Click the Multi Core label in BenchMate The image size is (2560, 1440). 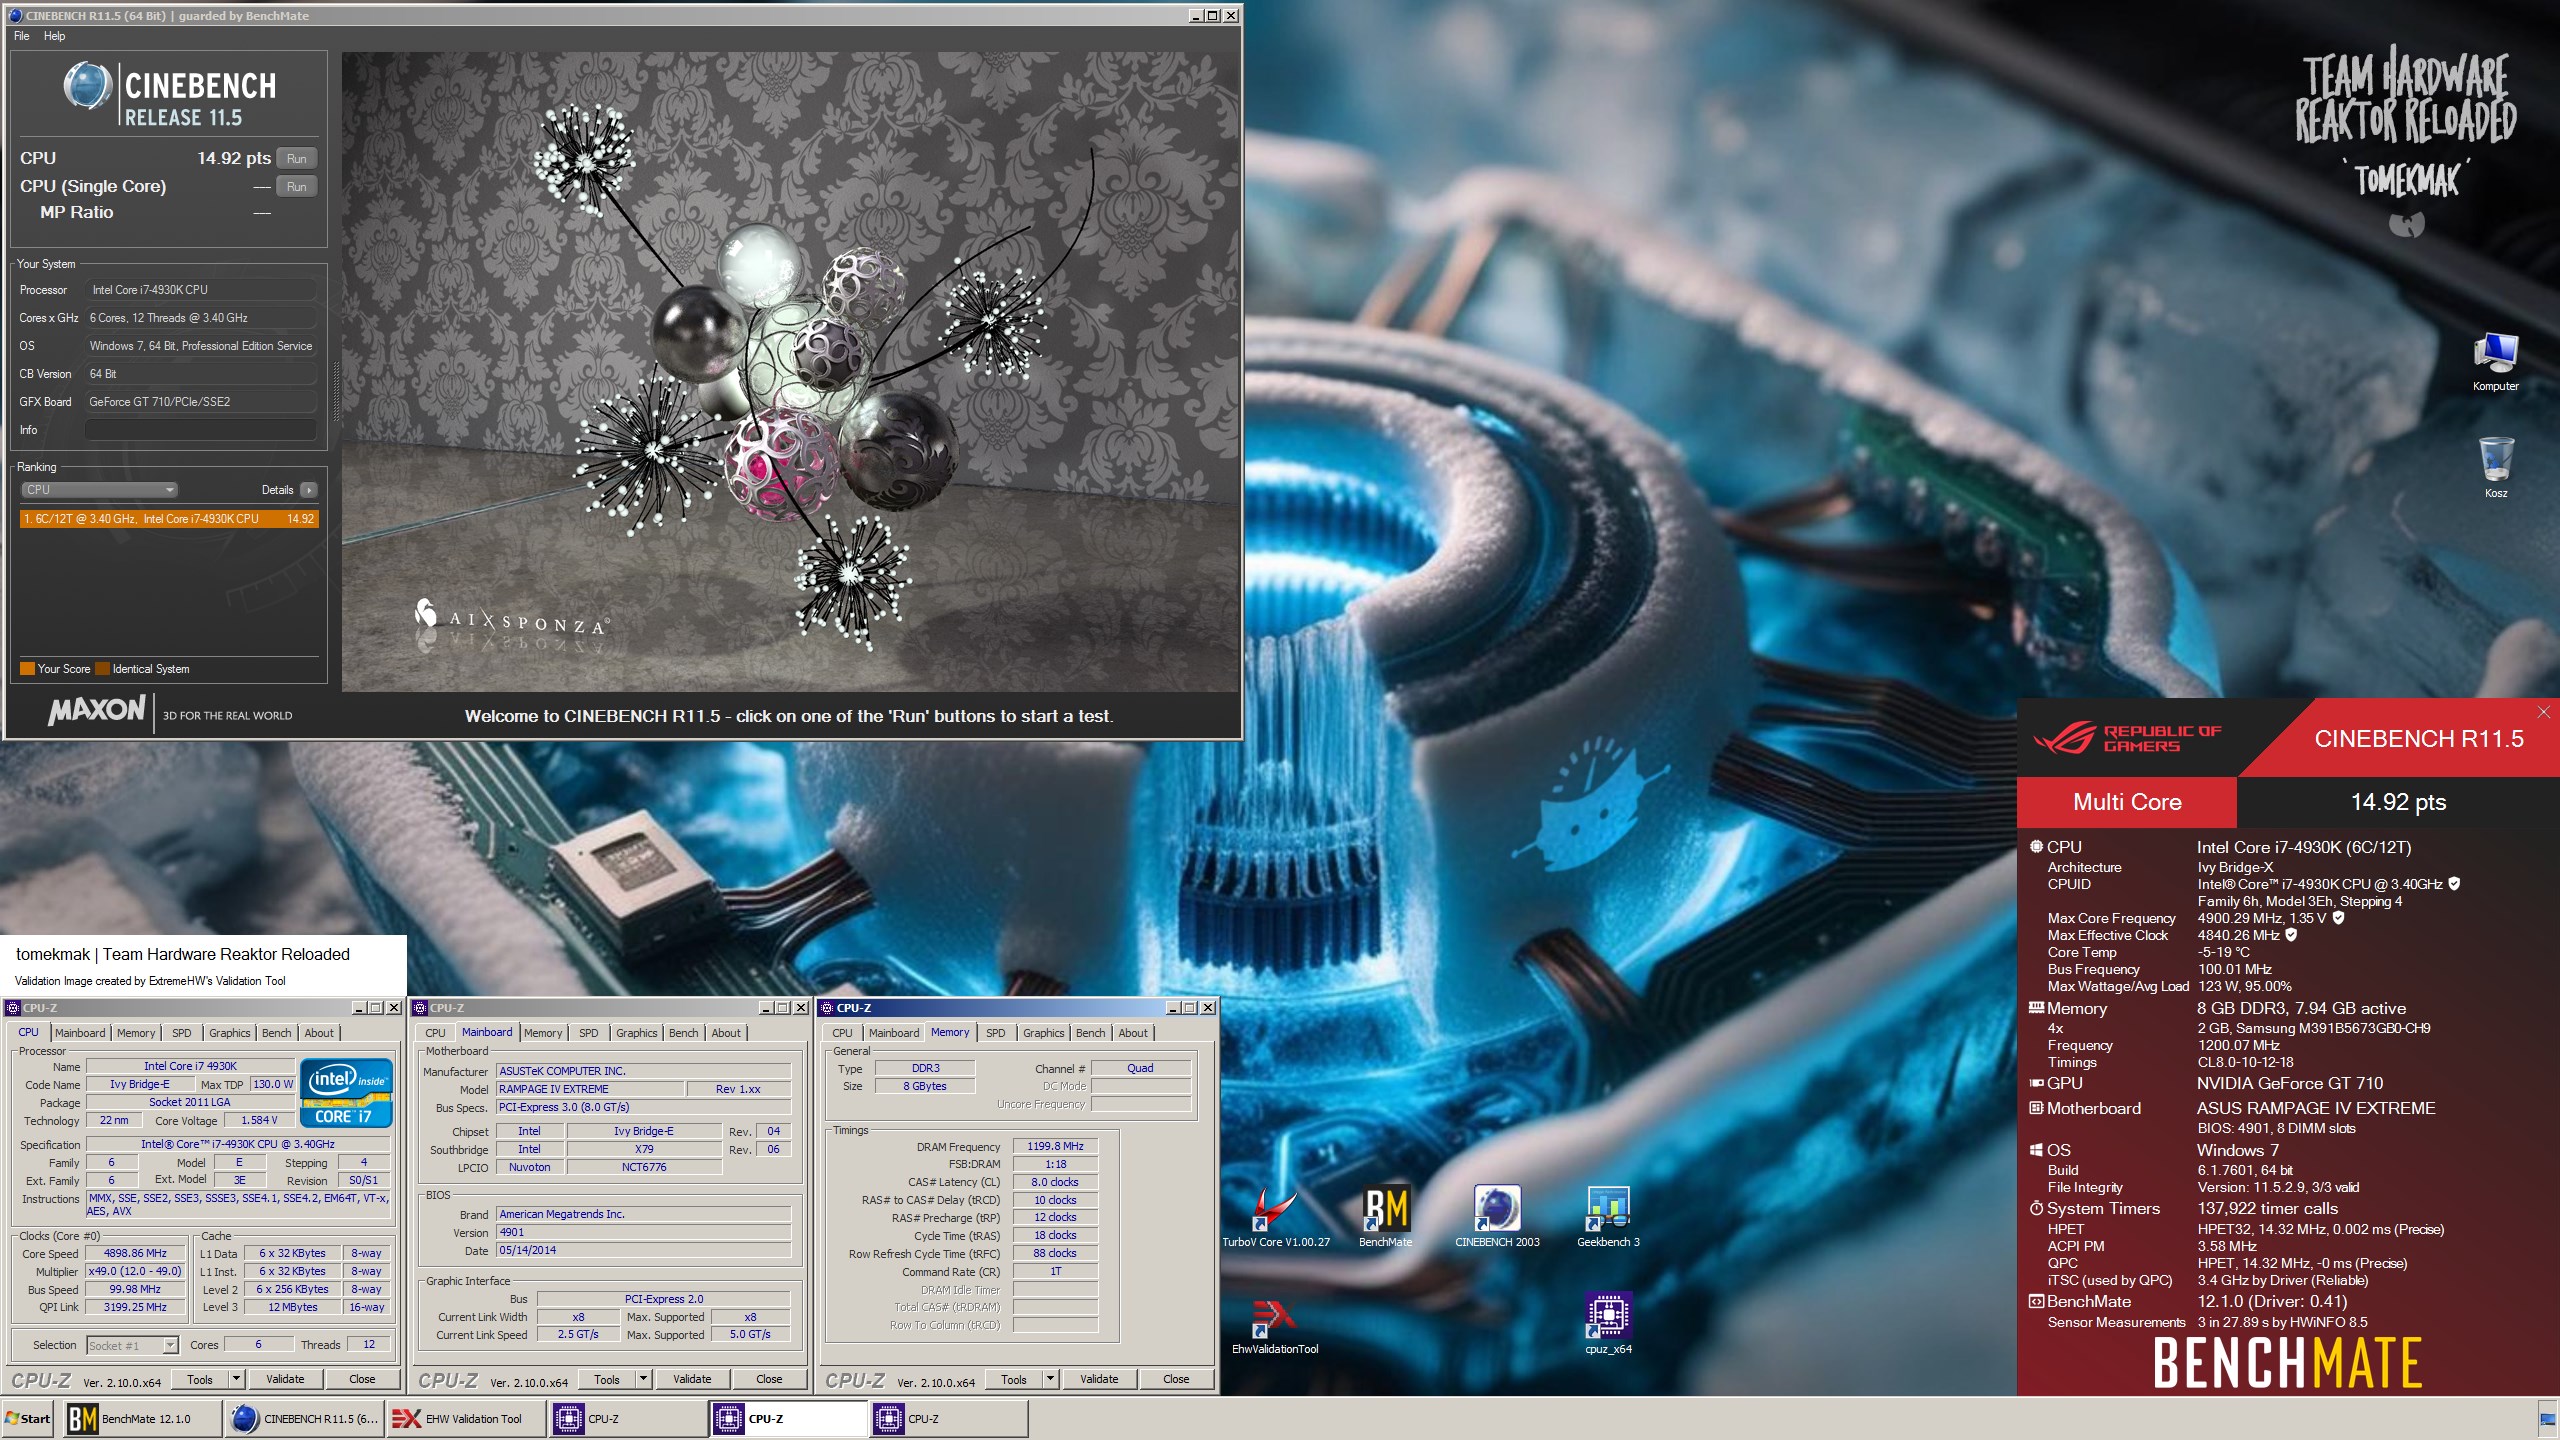pyautogui.click(x=2127, y=802)
